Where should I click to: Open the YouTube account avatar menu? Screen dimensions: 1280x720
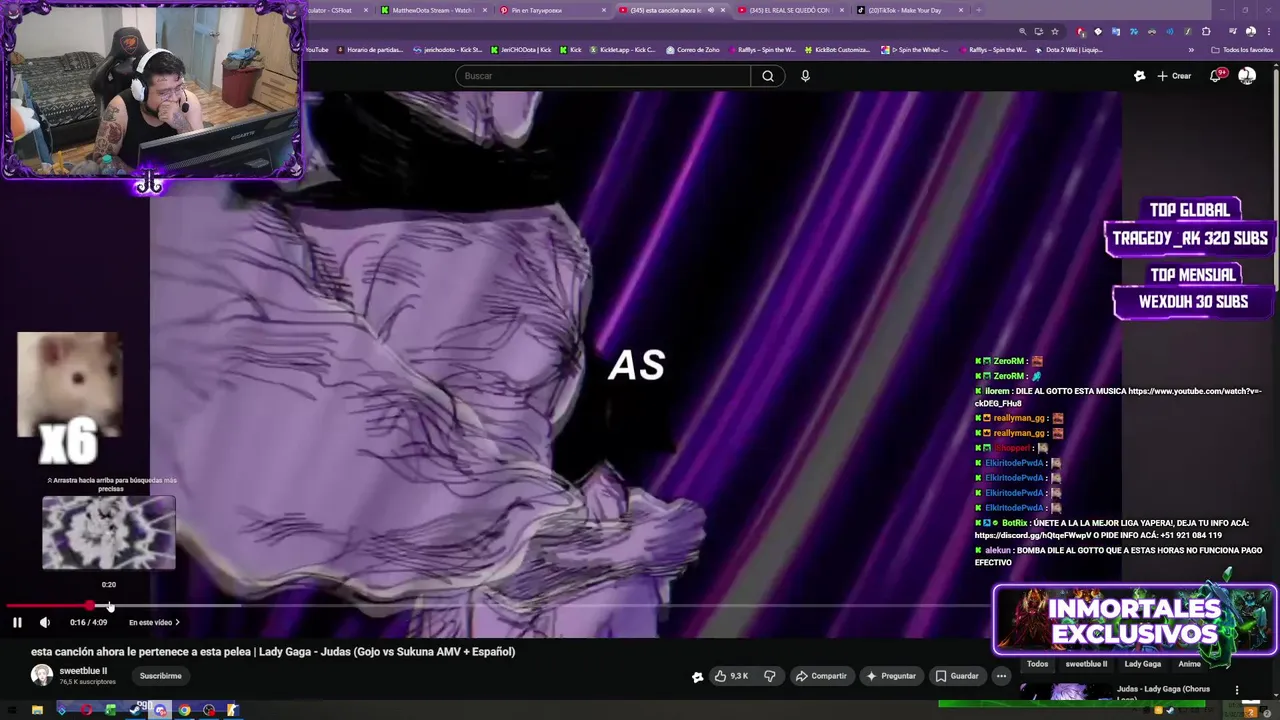[1247, 76]
